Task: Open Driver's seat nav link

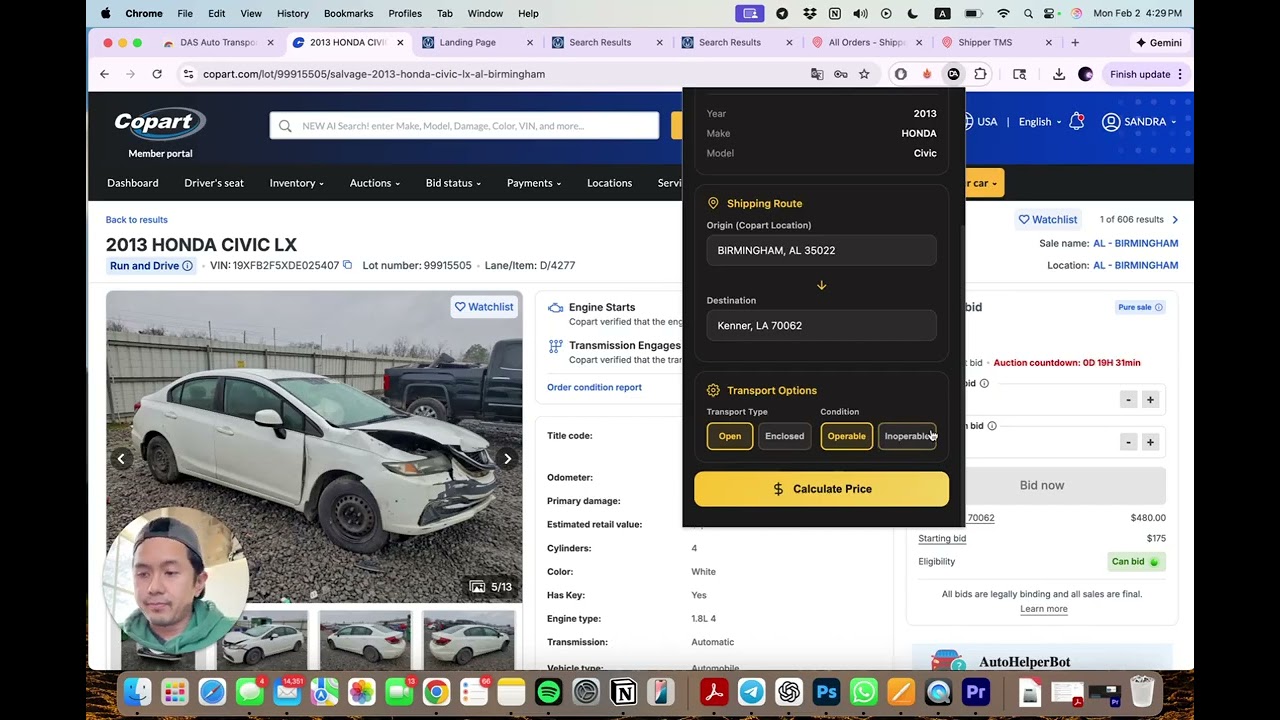Action: click(214, 183)
